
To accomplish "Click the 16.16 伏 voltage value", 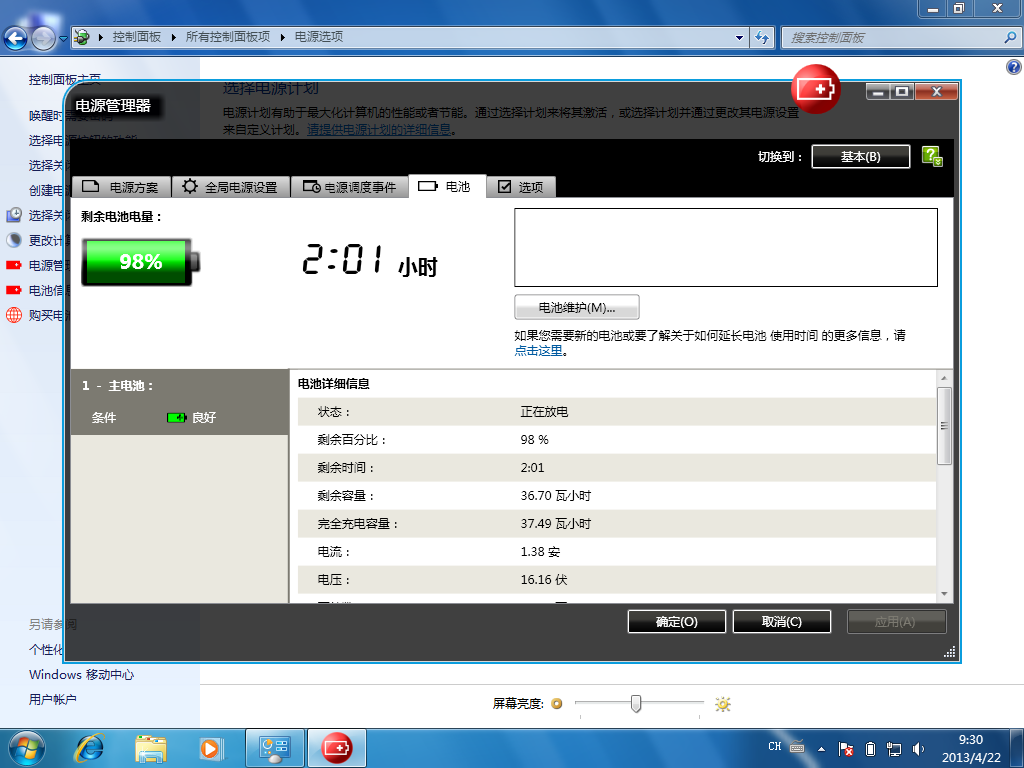I will 543,580.
